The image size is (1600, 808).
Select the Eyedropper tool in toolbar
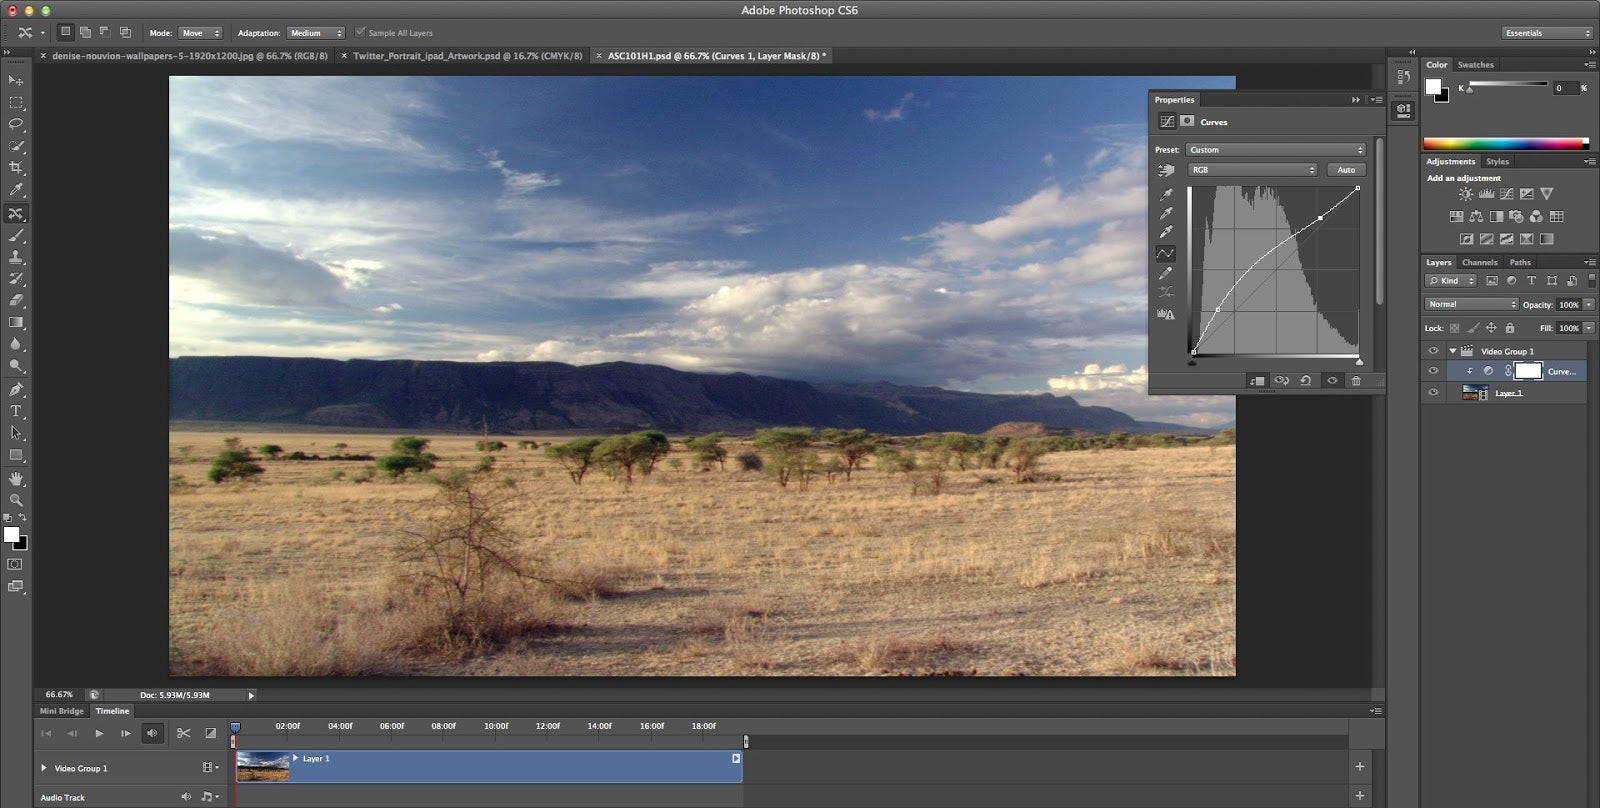point(16,190)
